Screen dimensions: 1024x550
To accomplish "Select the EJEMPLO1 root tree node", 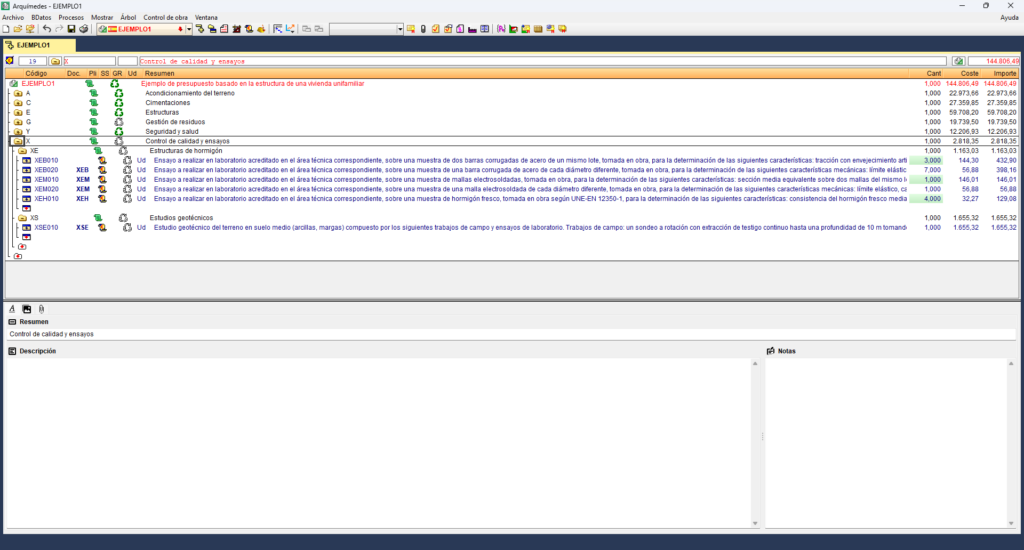I will [x=38, y=84].
